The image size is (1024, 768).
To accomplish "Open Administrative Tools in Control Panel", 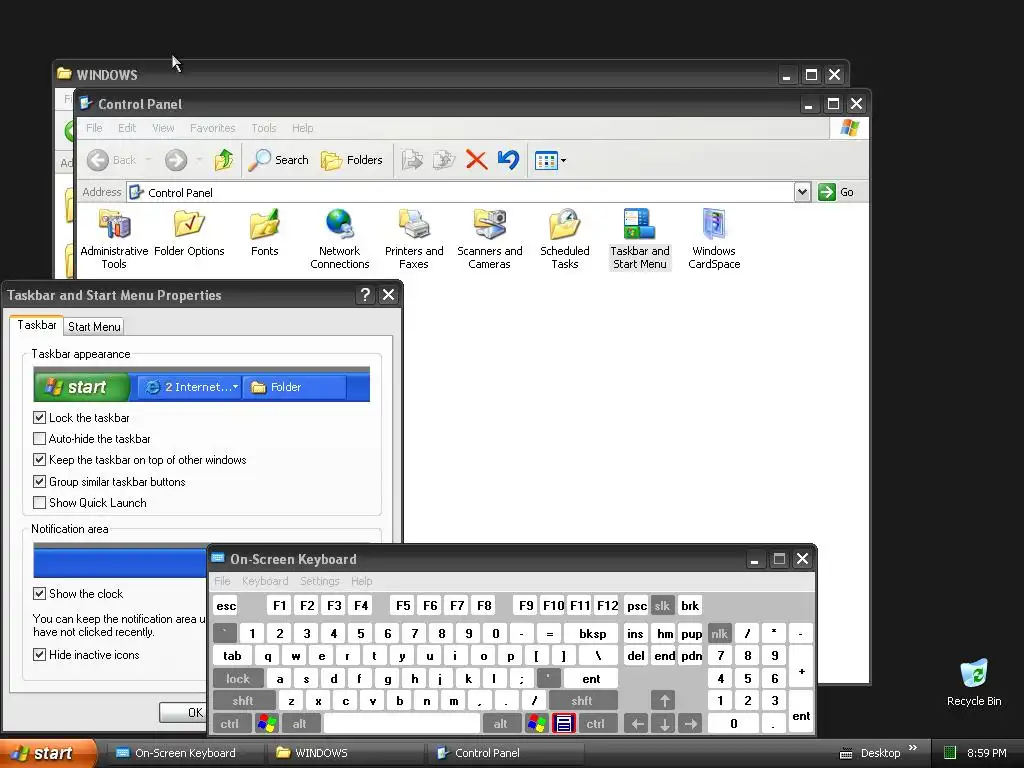I will pos(114,239).
